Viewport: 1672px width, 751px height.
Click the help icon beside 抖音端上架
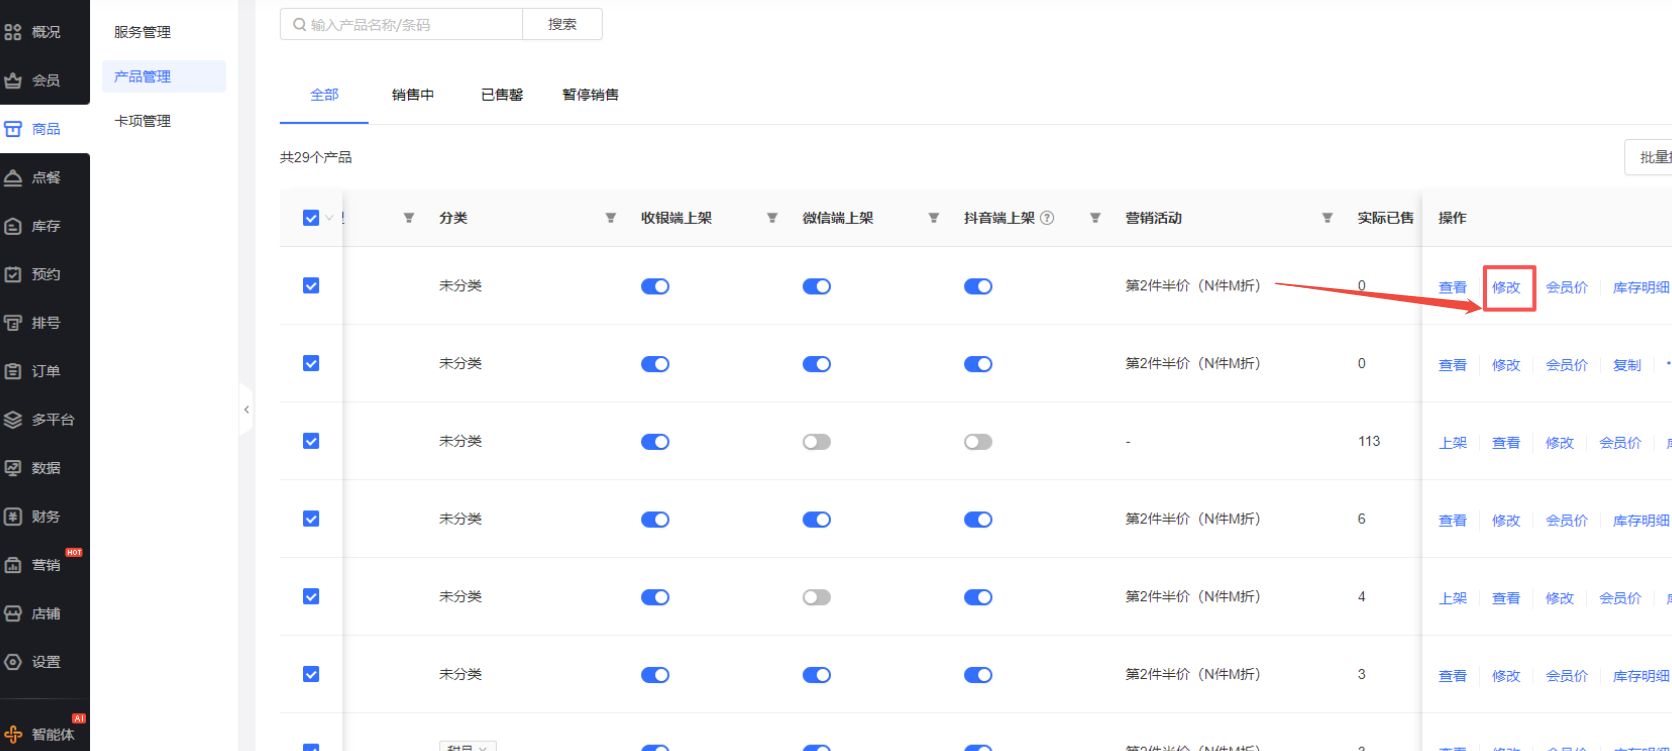pos(1047,218)
